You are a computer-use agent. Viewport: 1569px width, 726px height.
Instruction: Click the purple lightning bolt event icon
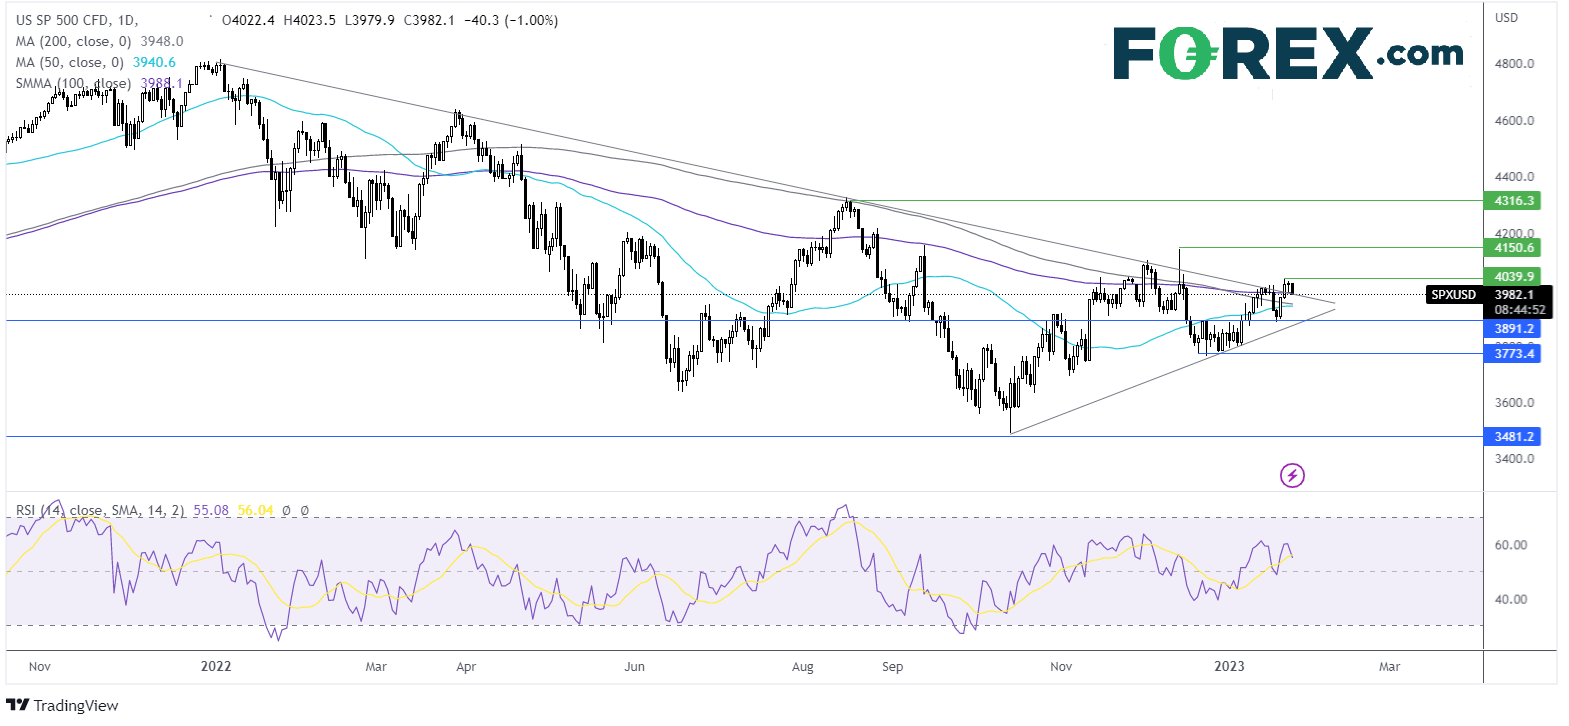[1292, 475]
